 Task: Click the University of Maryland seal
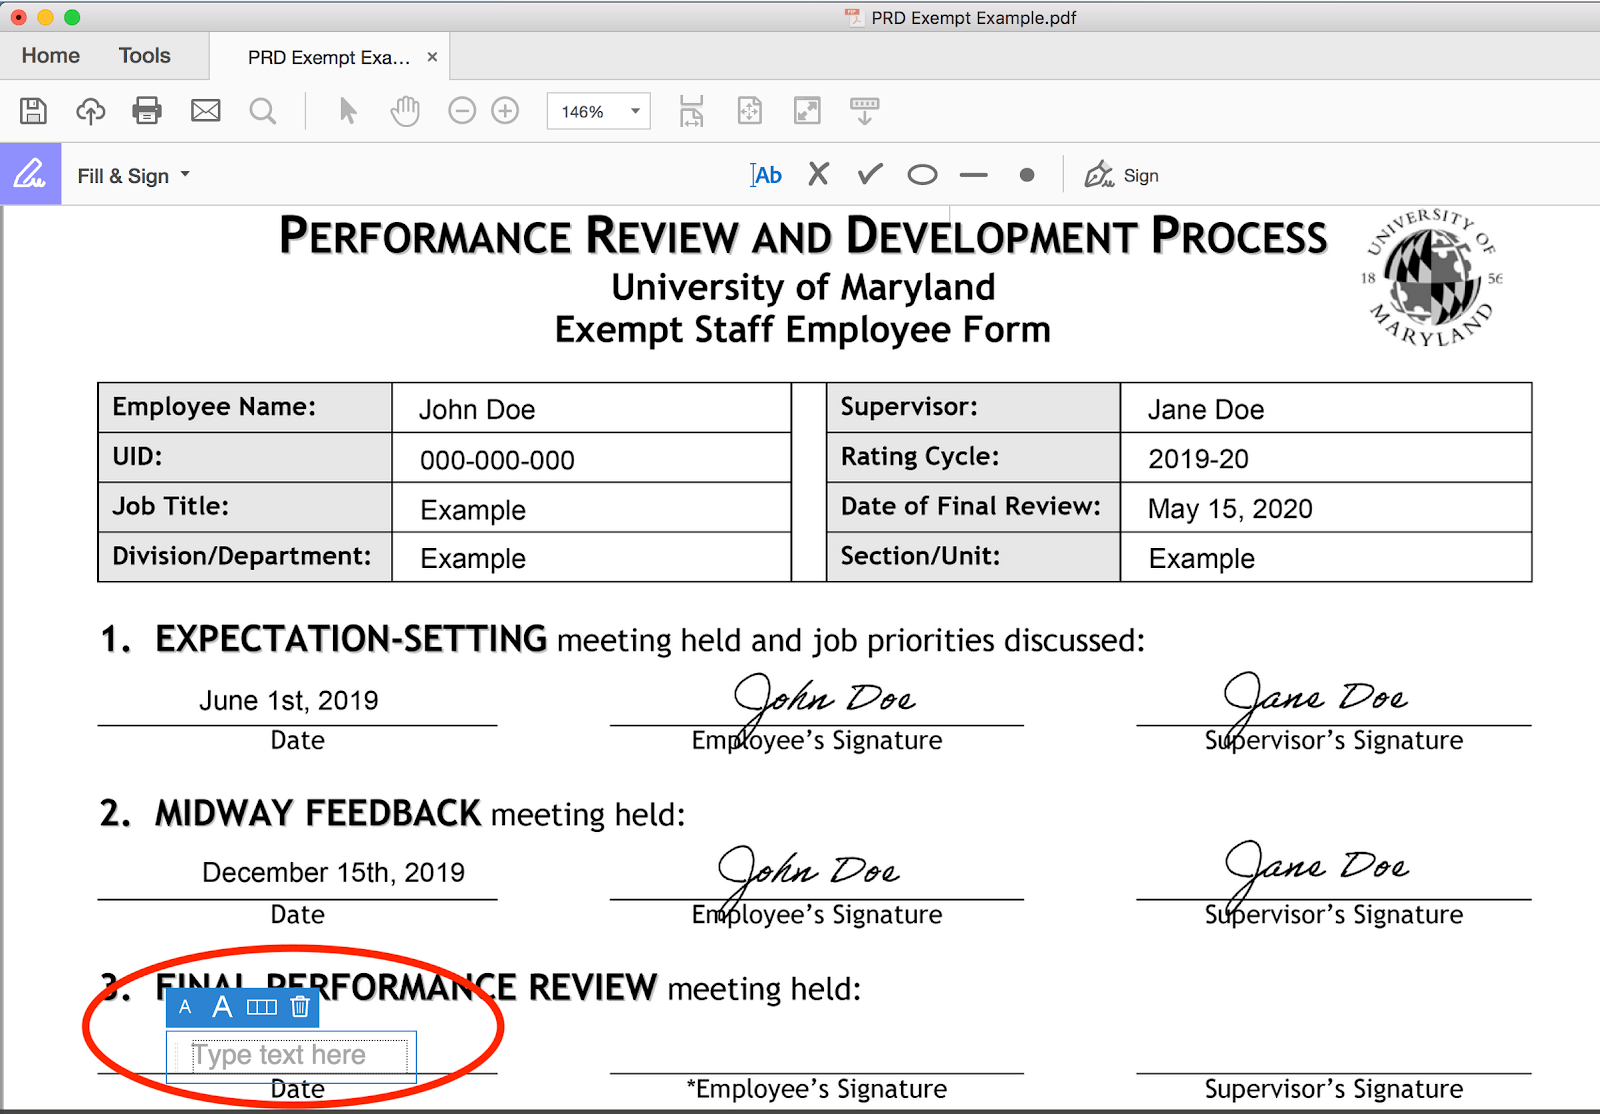(1432, 277)
